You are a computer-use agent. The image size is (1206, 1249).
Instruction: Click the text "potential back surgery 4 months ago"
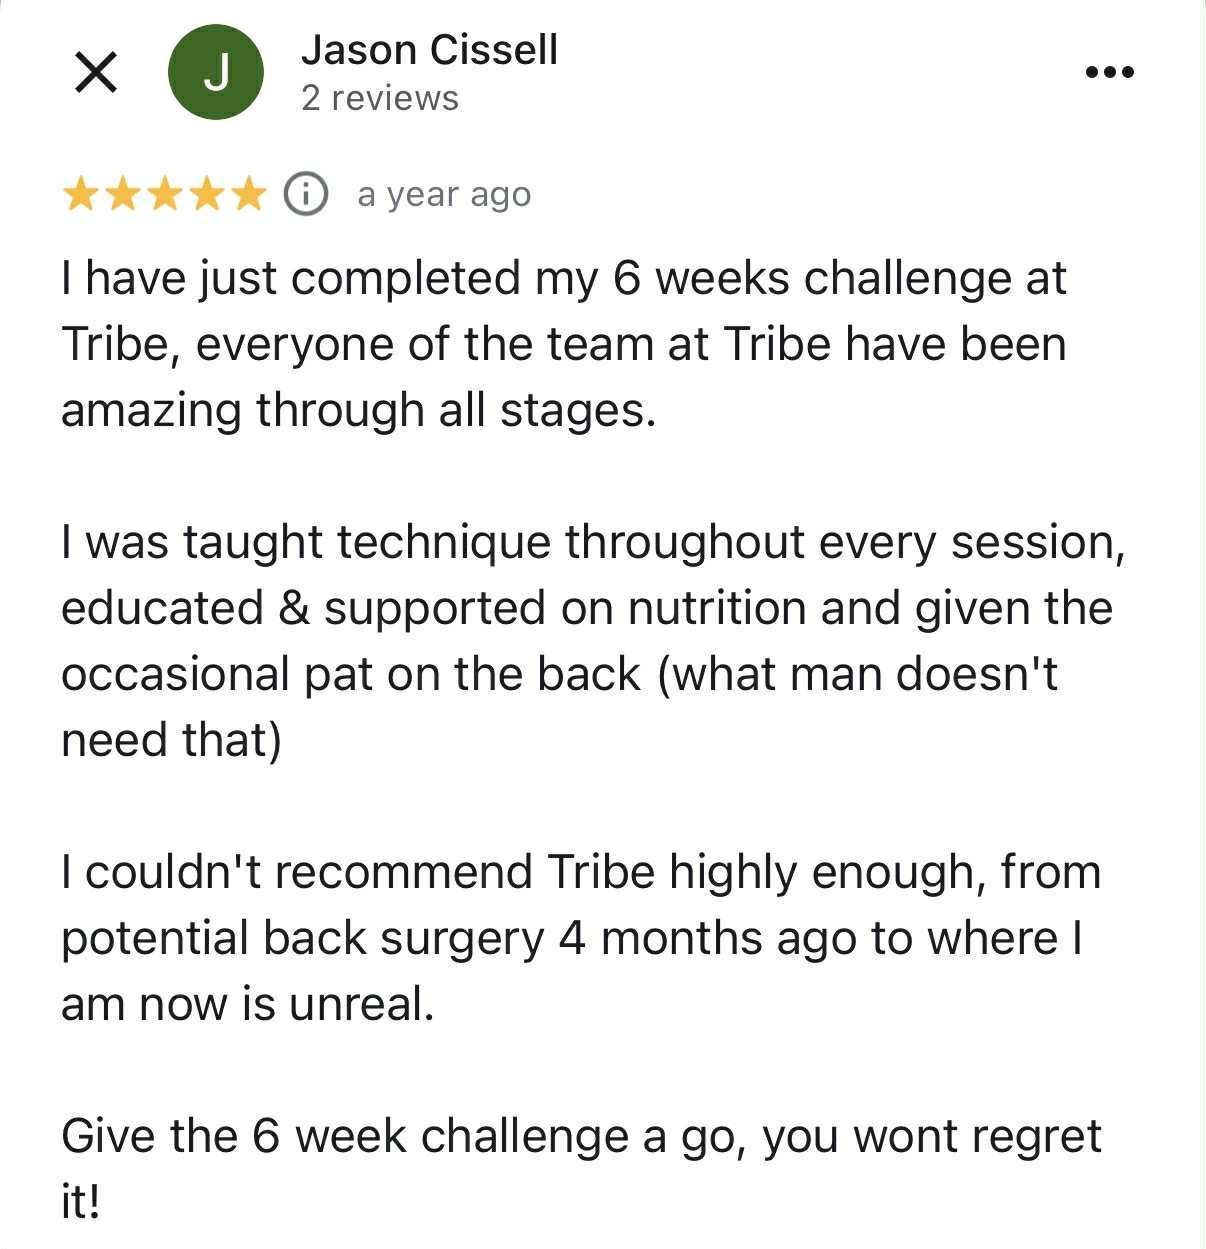pyautogui.click(x=461, y=938)
